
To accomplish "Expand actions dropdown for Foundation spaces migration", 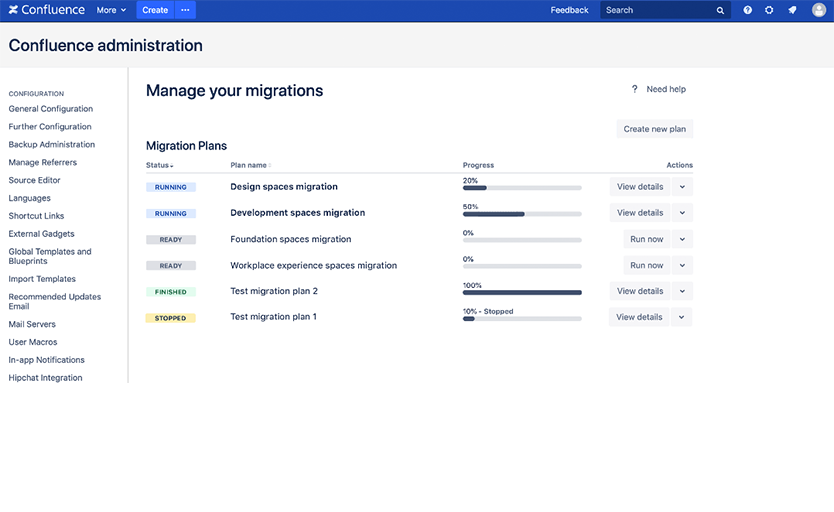I will 682,239.
